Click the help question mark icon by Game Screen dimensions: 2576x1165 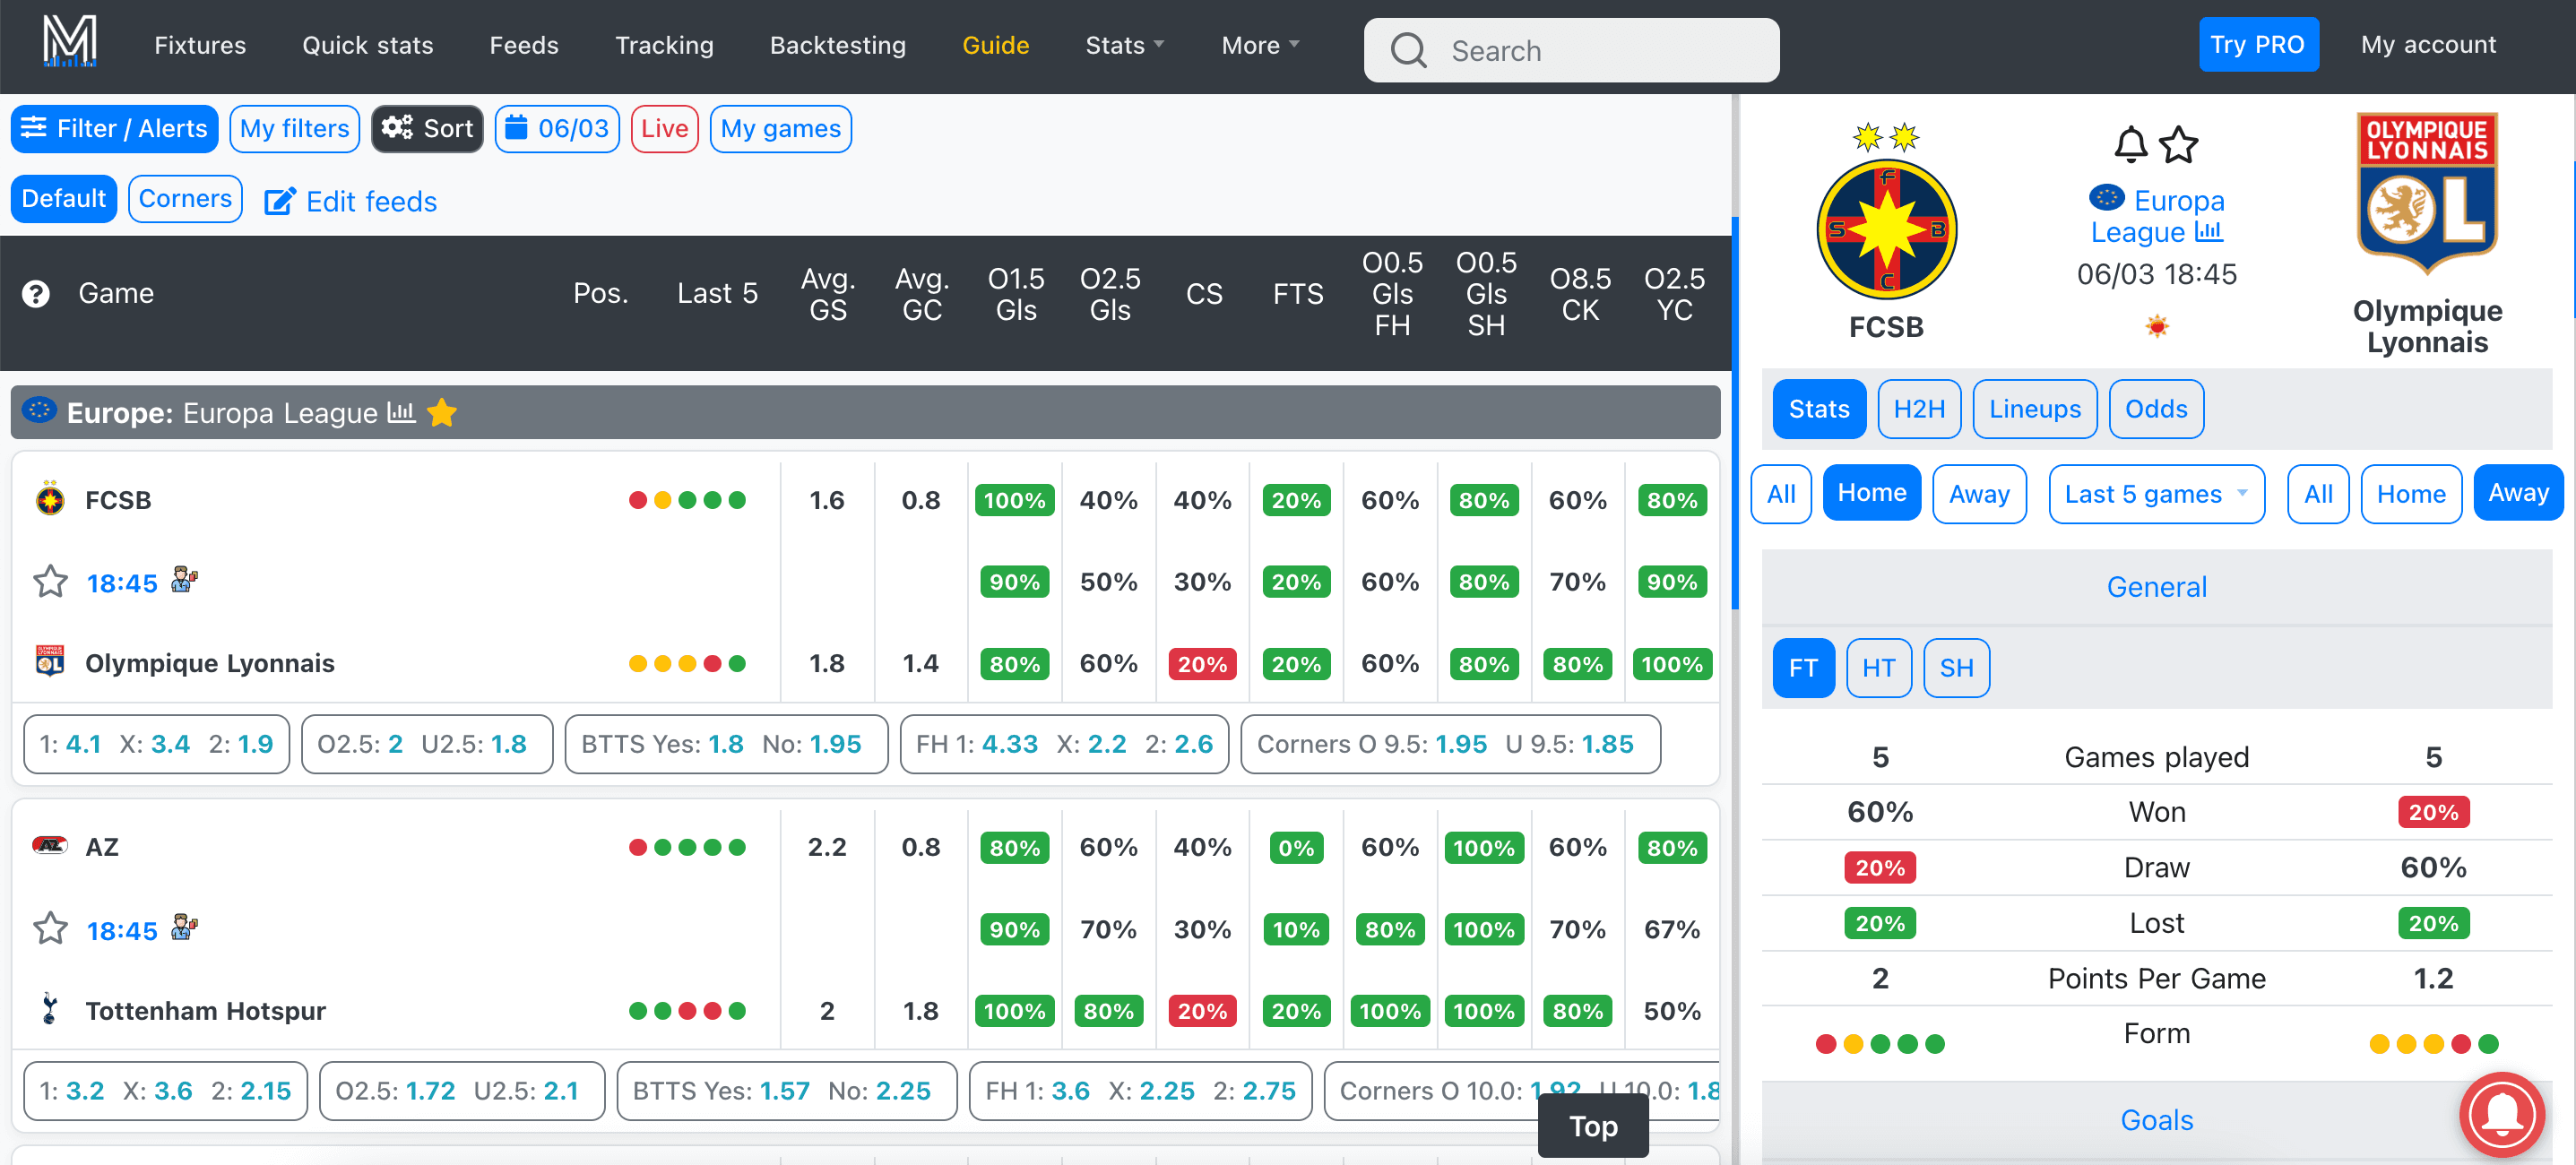[36, 294]
